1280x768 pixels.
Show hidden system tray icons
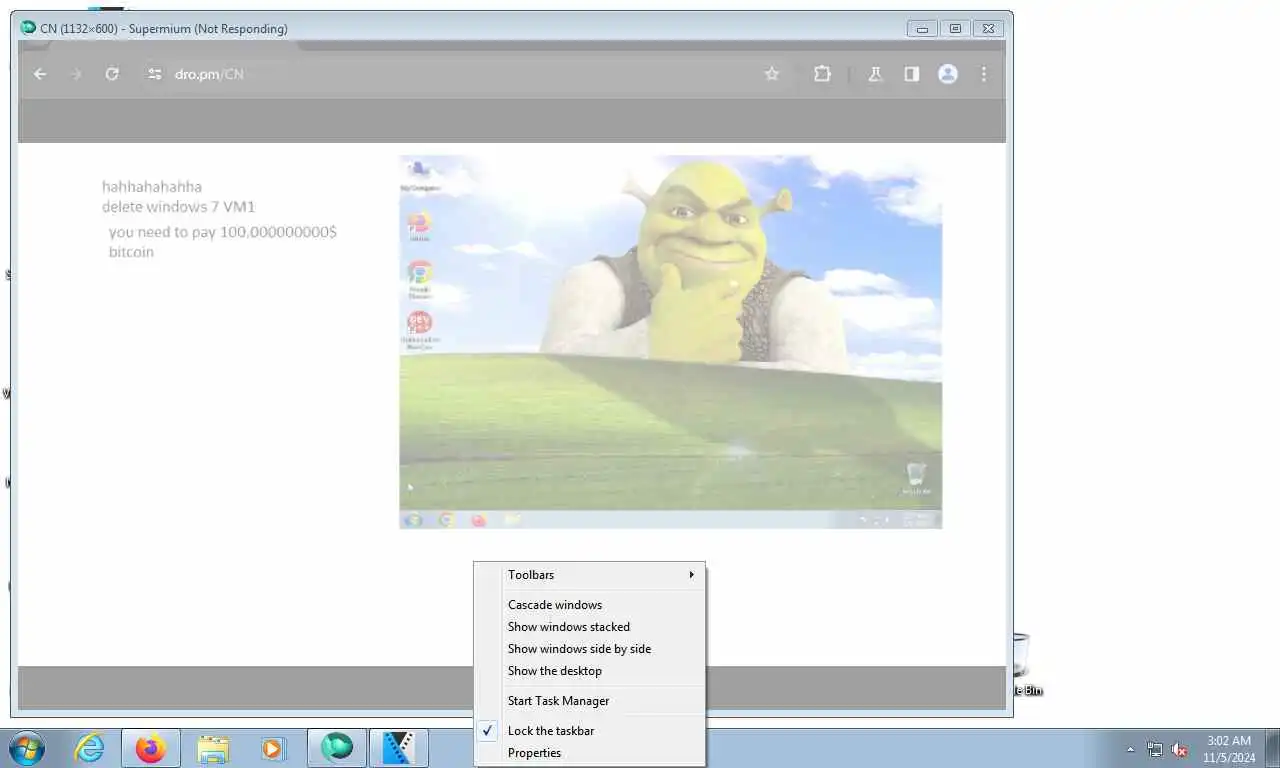(x=1131, y=749)
